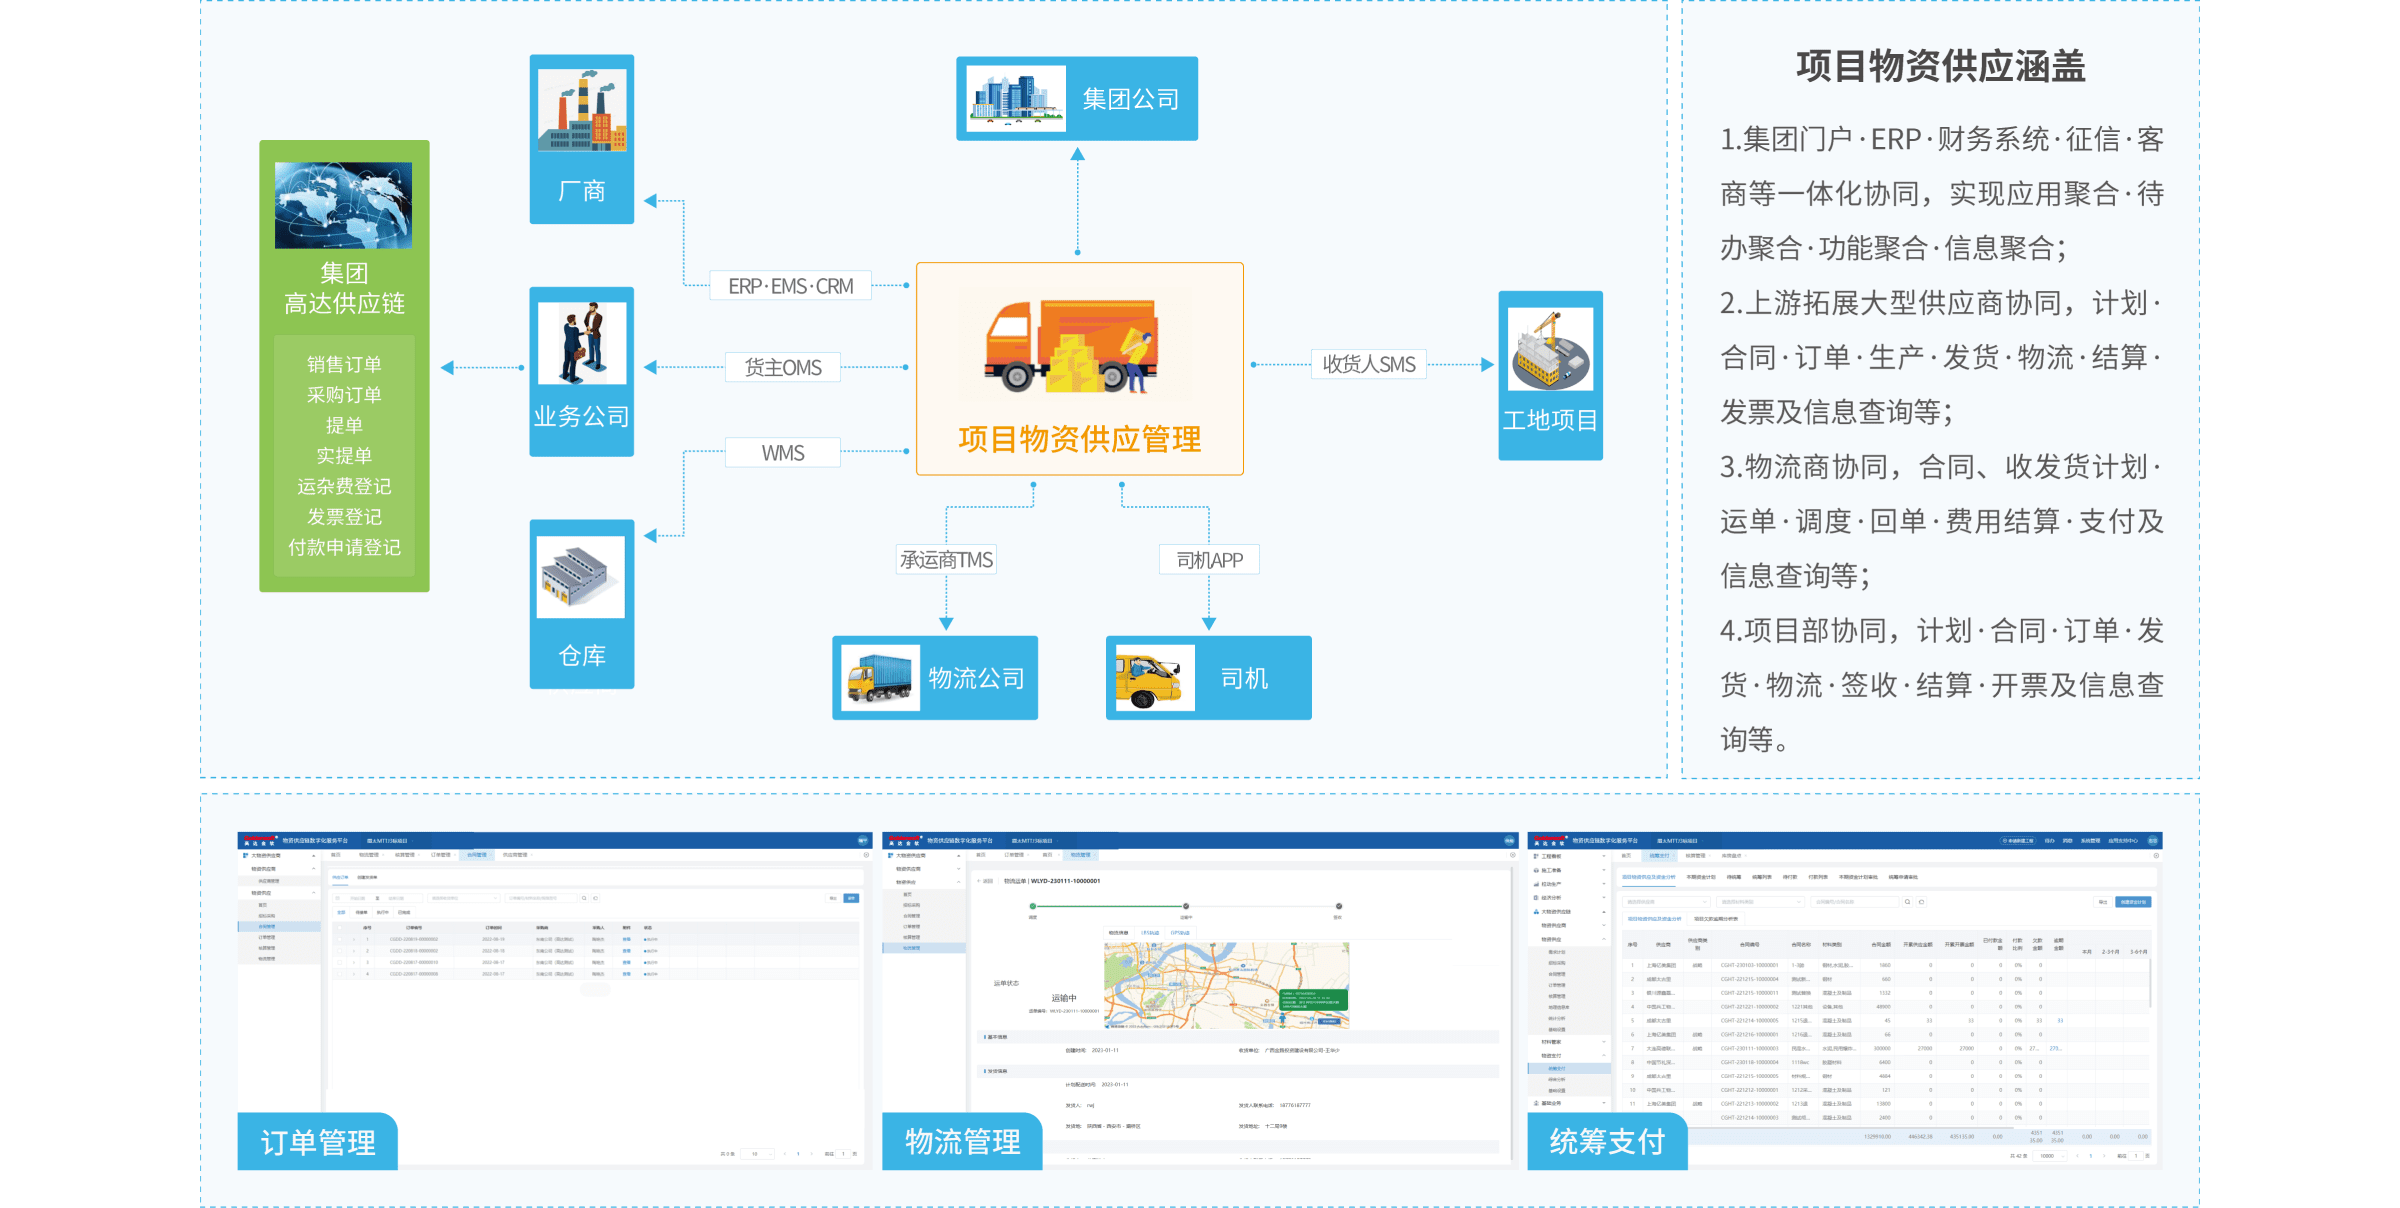Click the 集团公司 buildings icon
Screen dimensions: 2400x1208
coord(1016,99)
